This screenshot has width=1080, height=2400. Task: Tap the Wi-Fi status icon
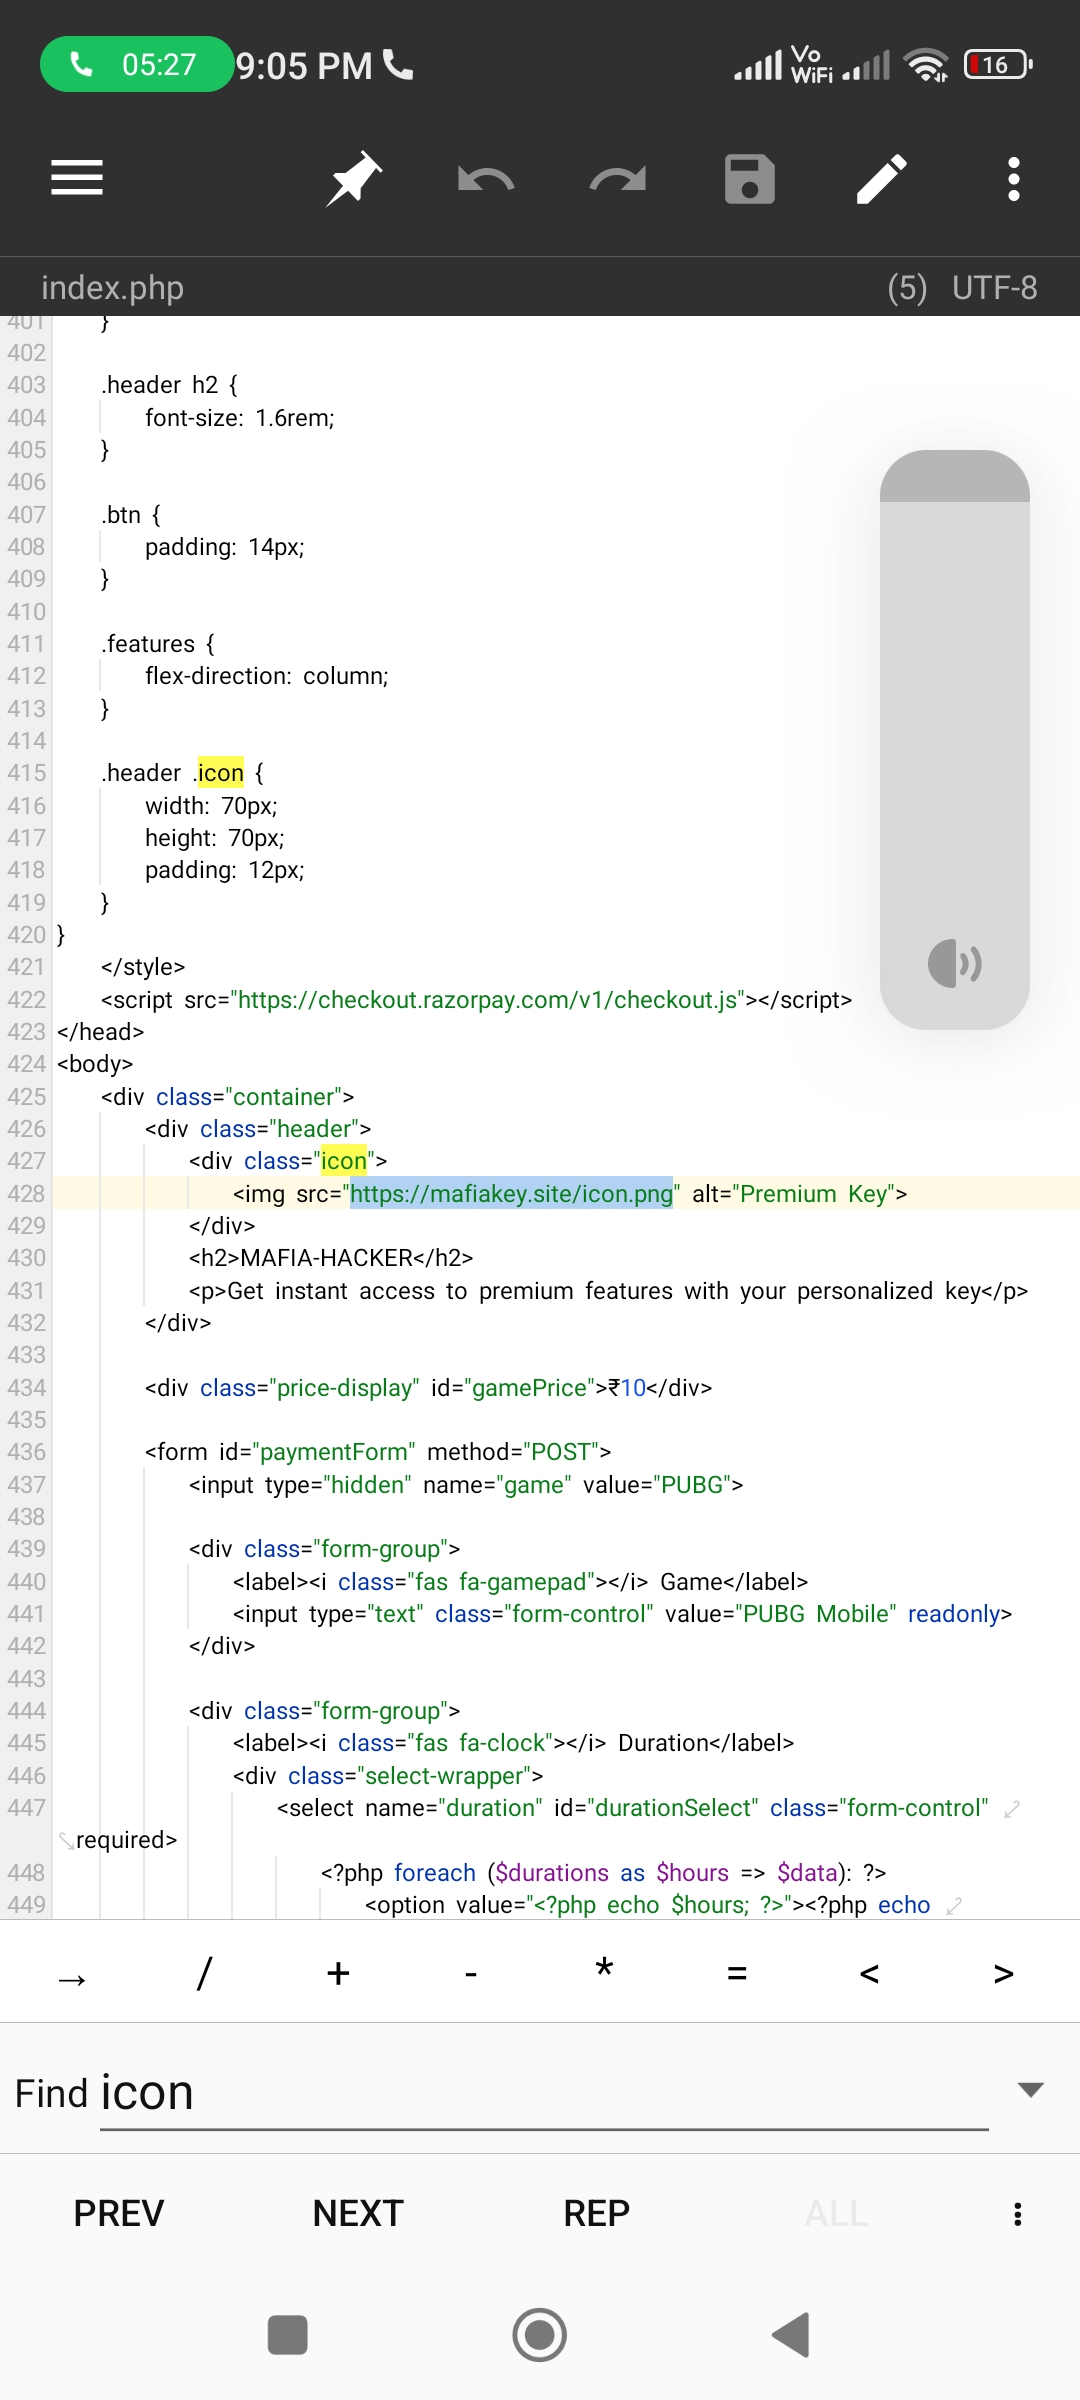point(926,65)
